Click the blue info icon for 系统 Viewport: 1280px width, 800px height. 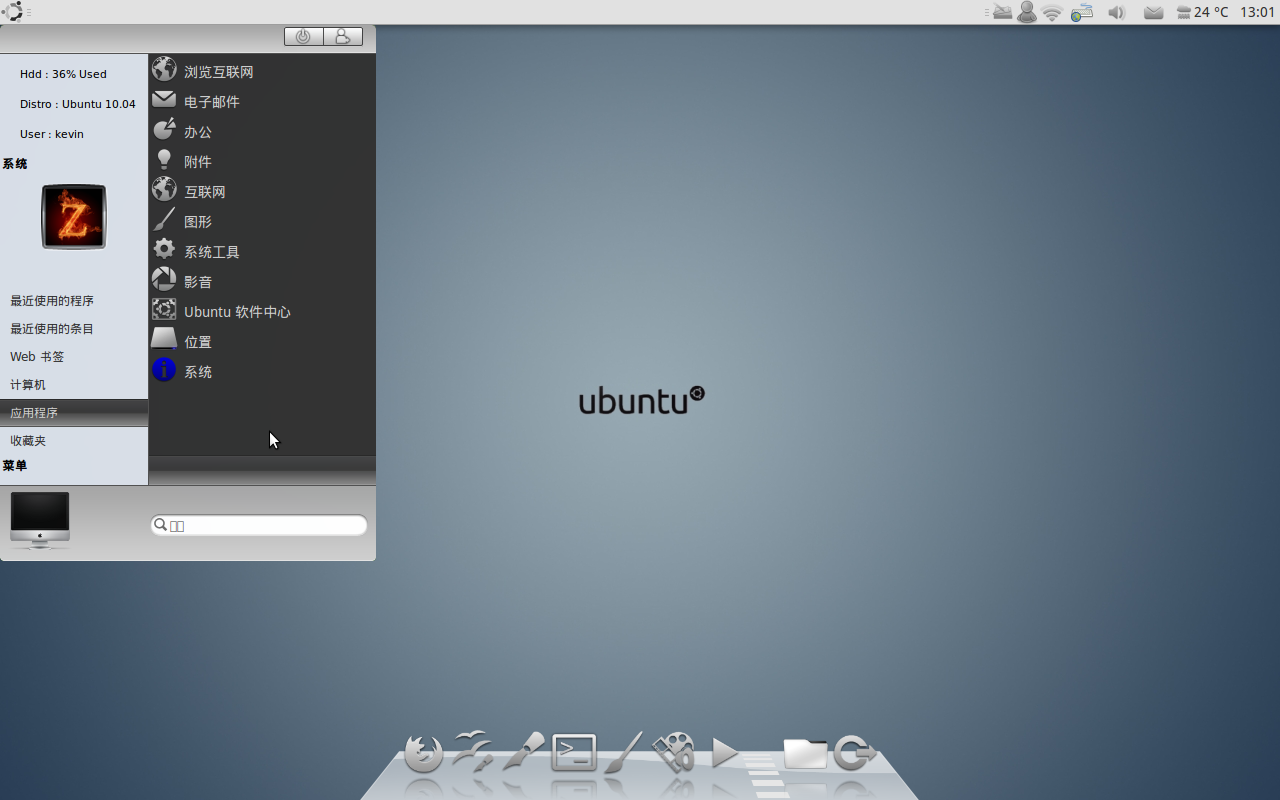point(164,370)
